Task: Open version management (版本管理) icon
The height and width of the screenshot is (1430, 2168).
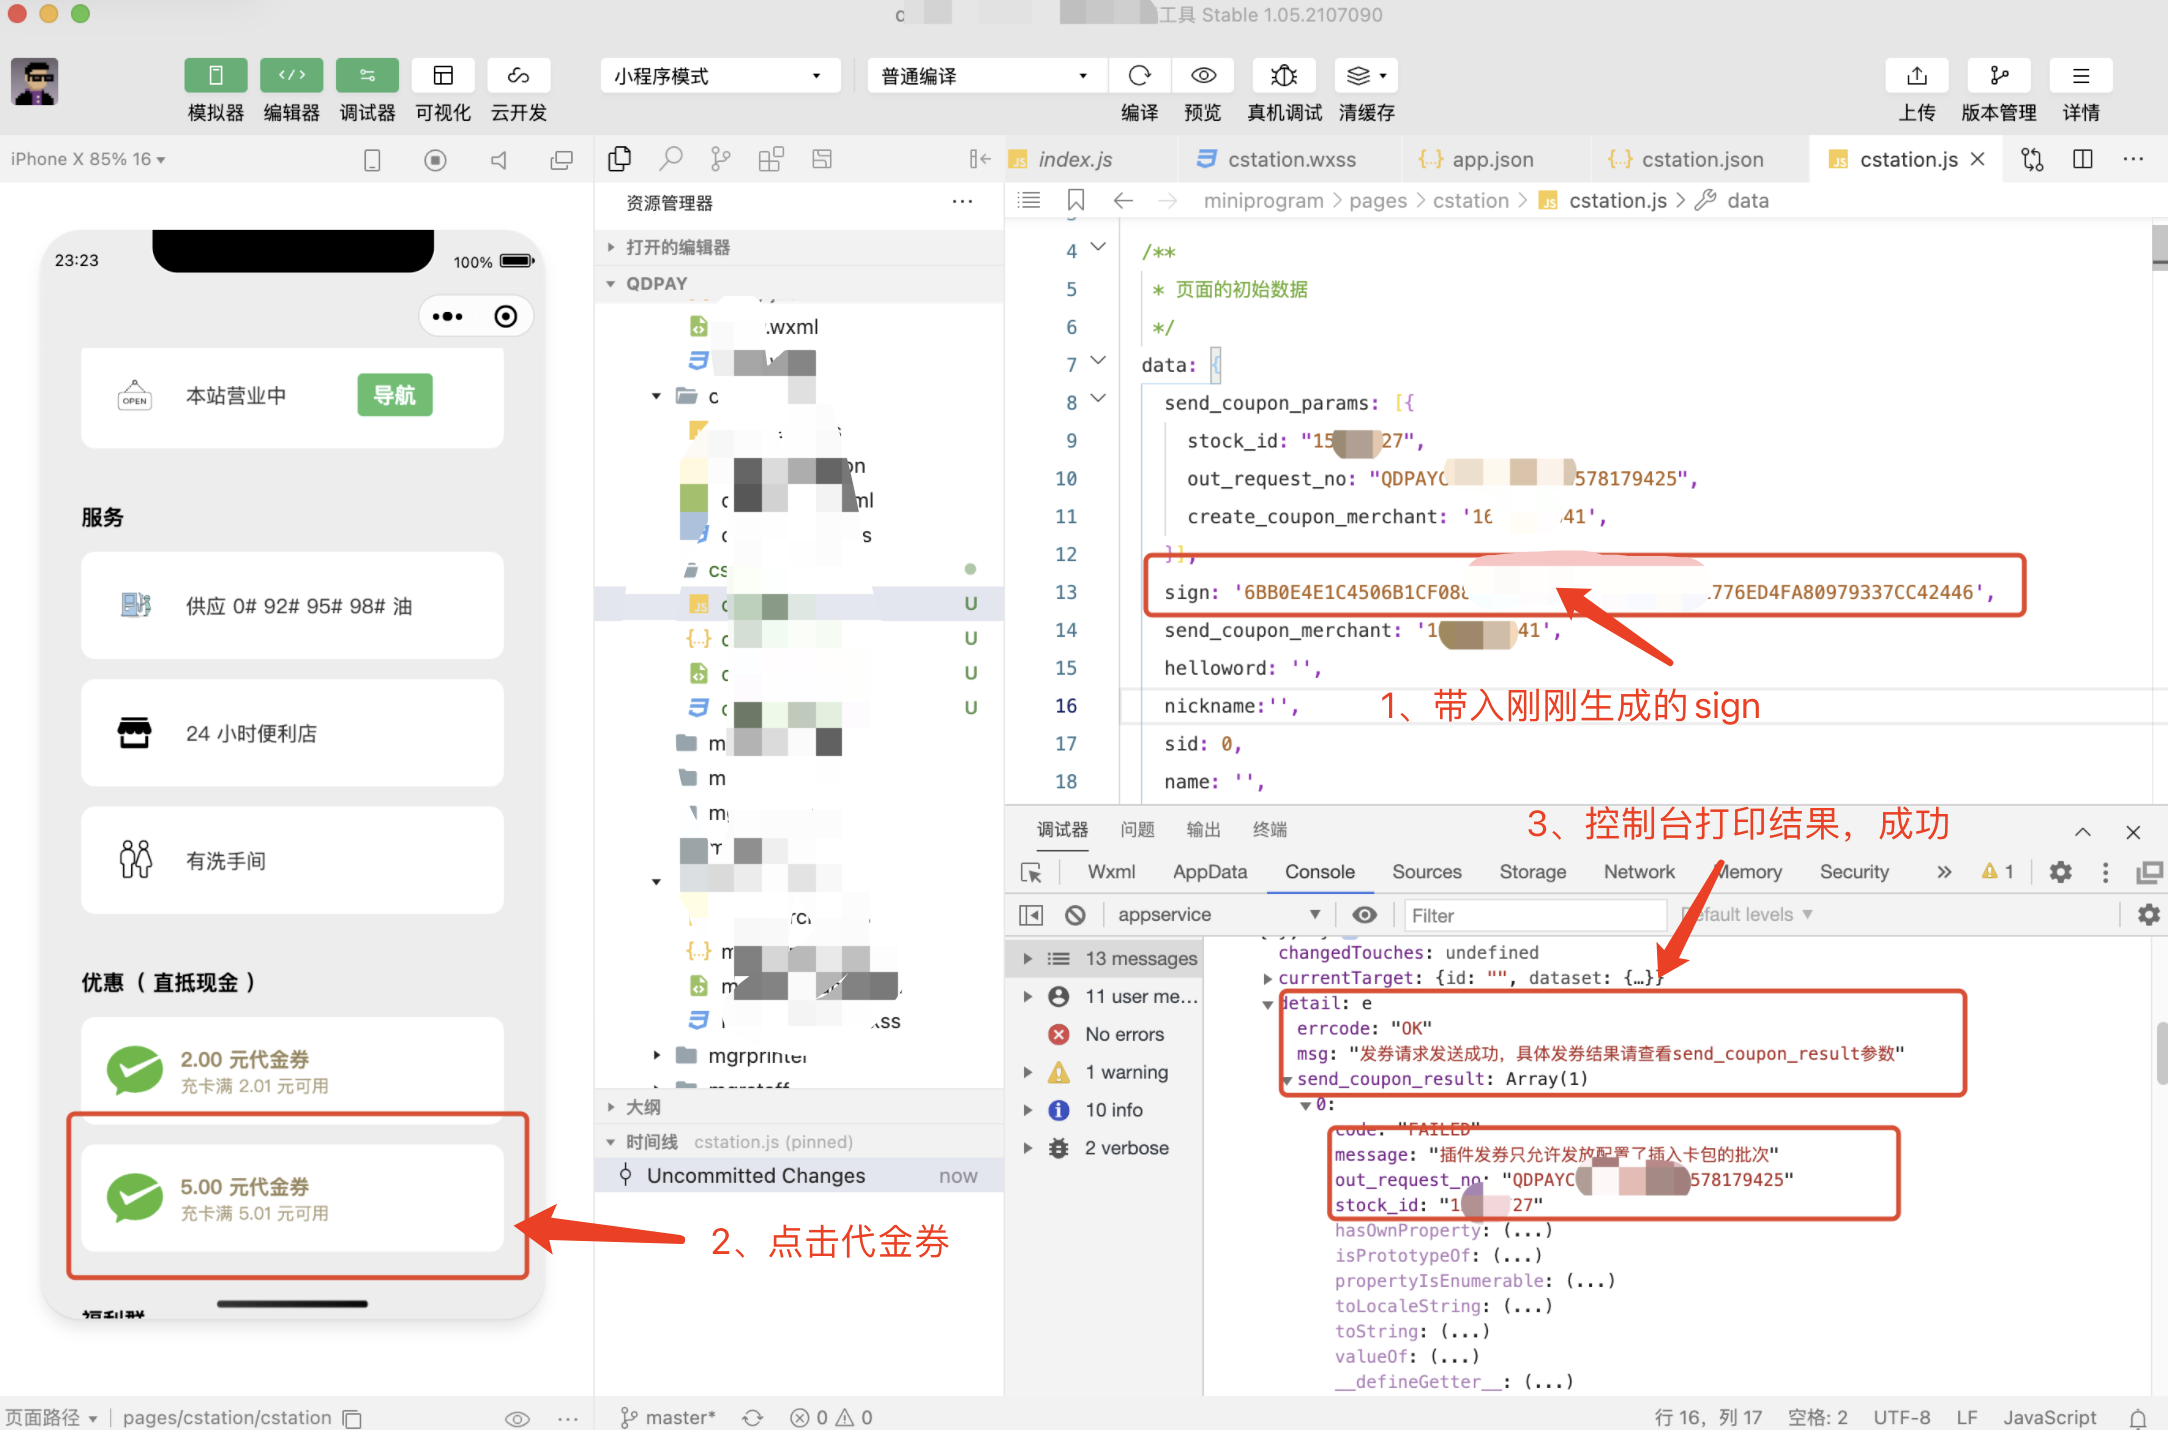Action: pyautogui.click(x=1998, y=76)
